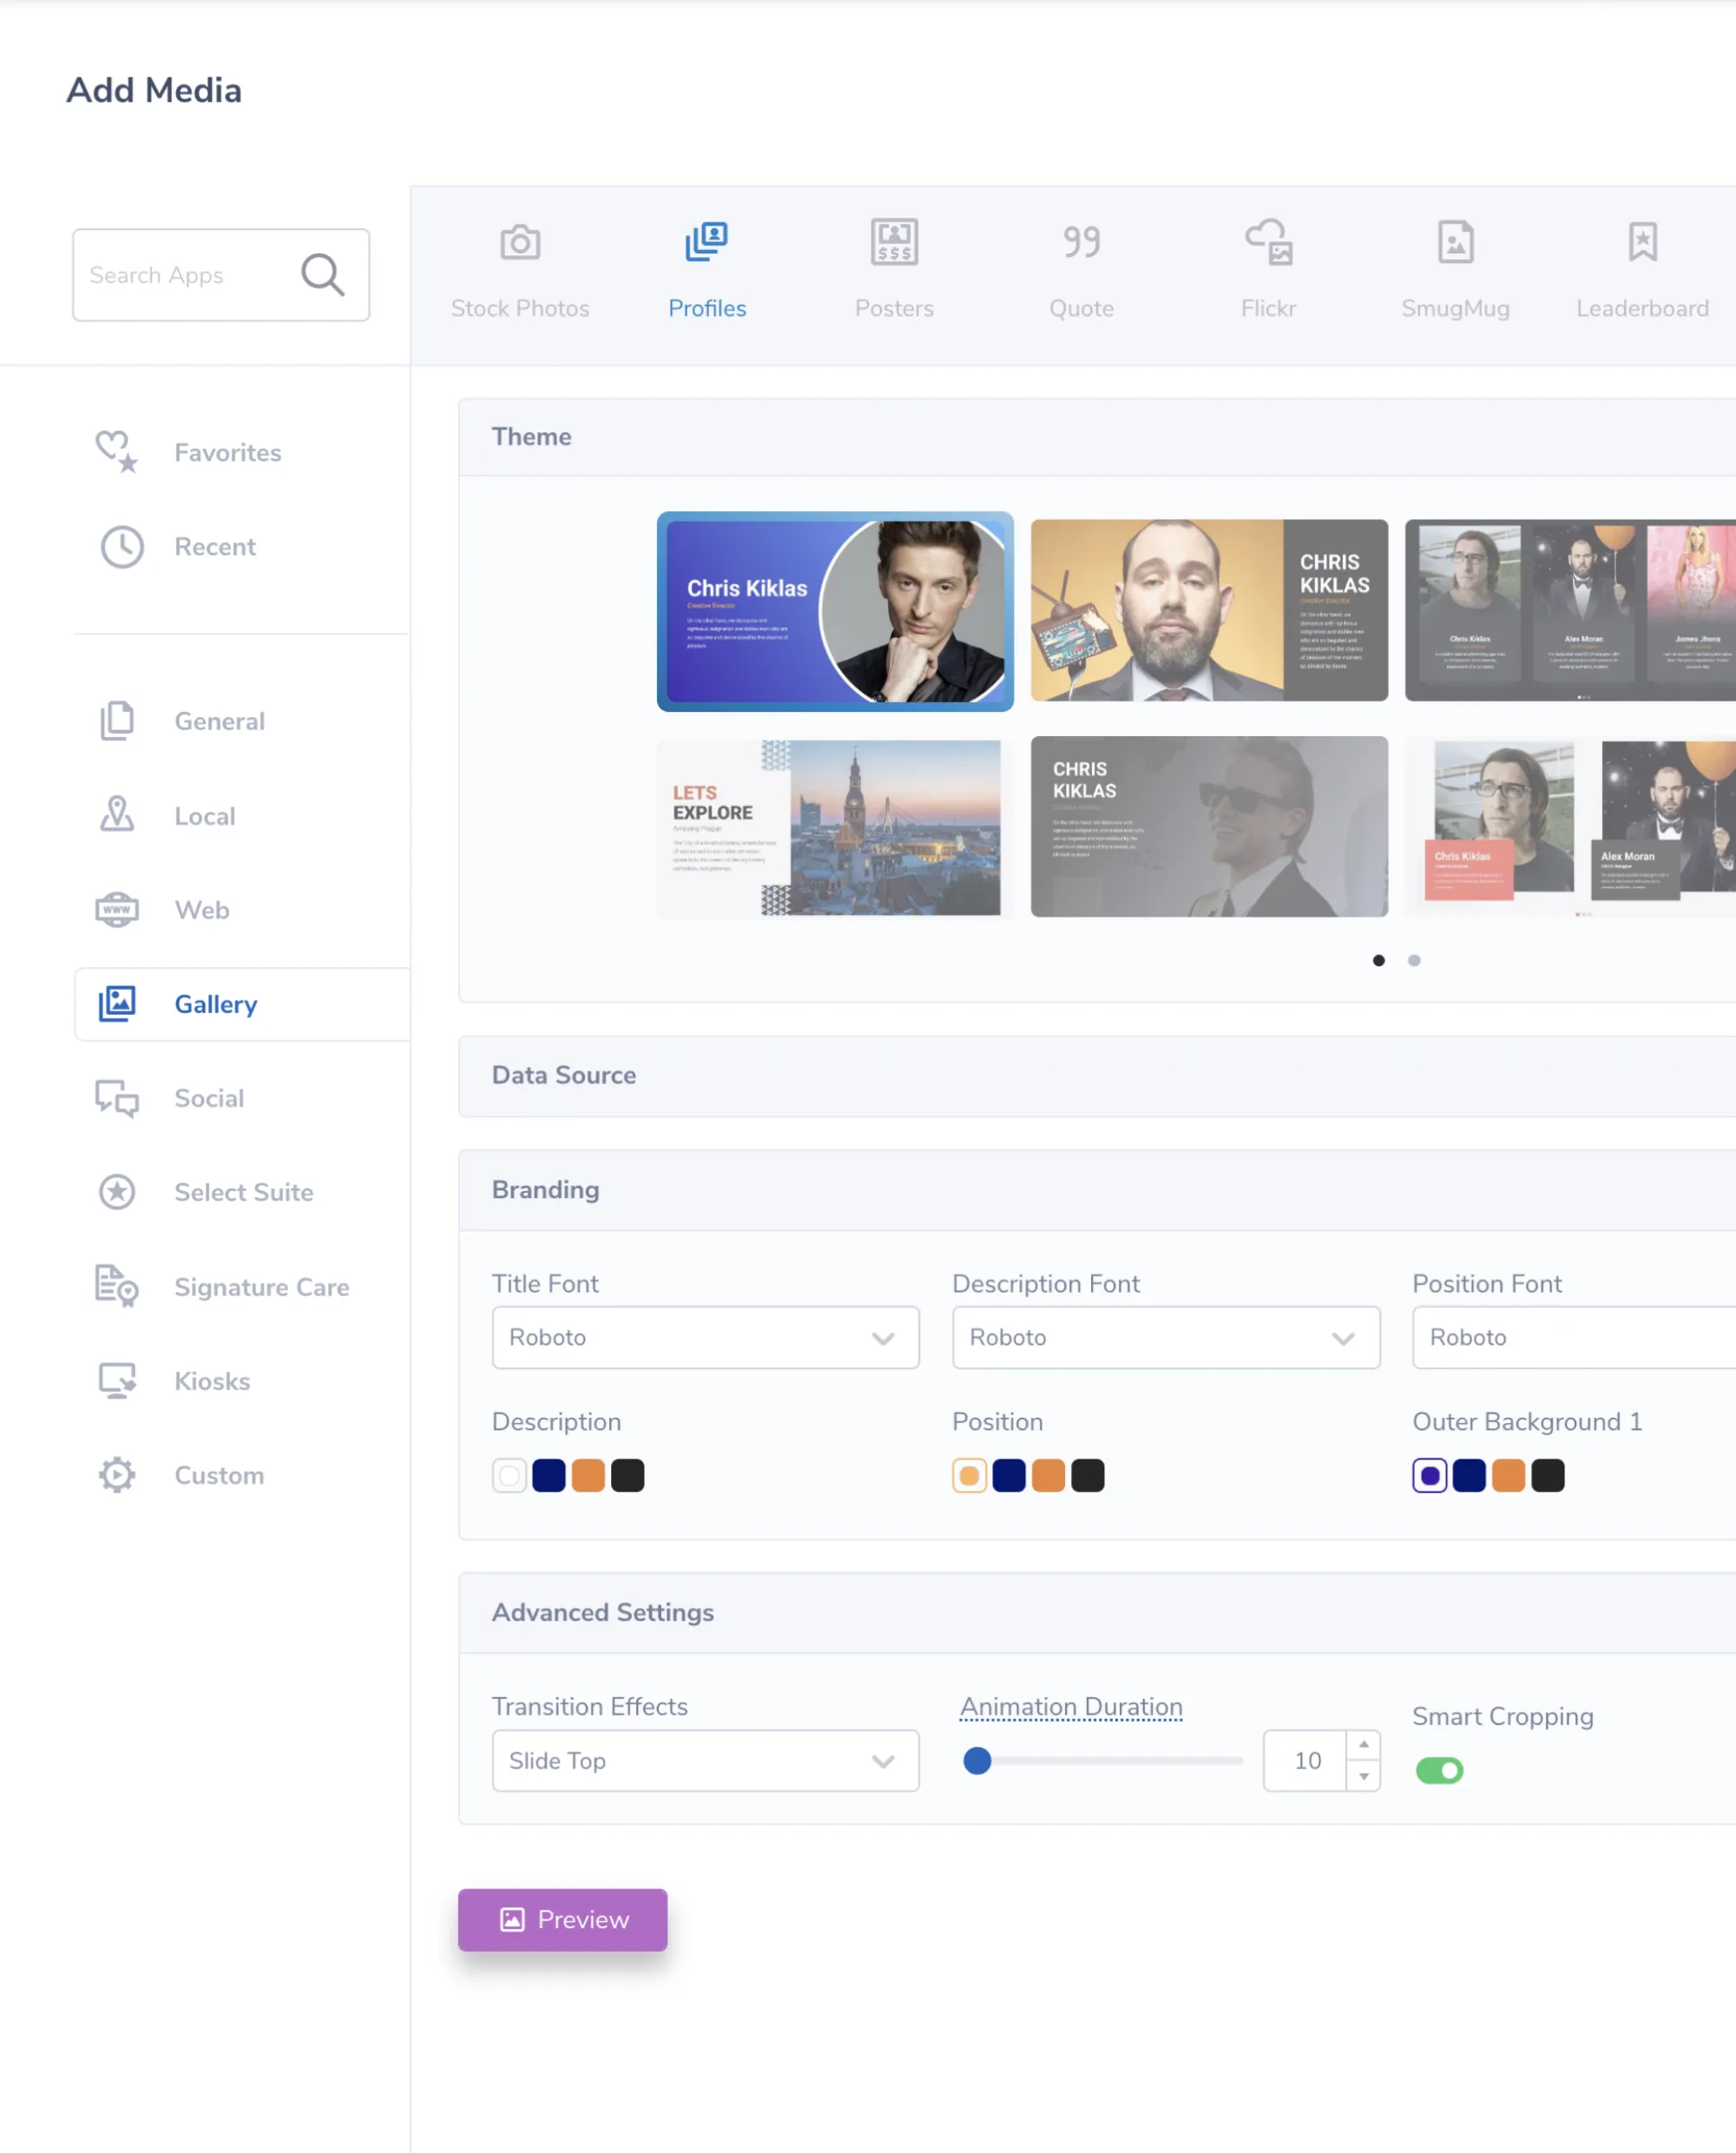Go to first theme page dot
1736x2153 pixels.
click(1379, 960)
